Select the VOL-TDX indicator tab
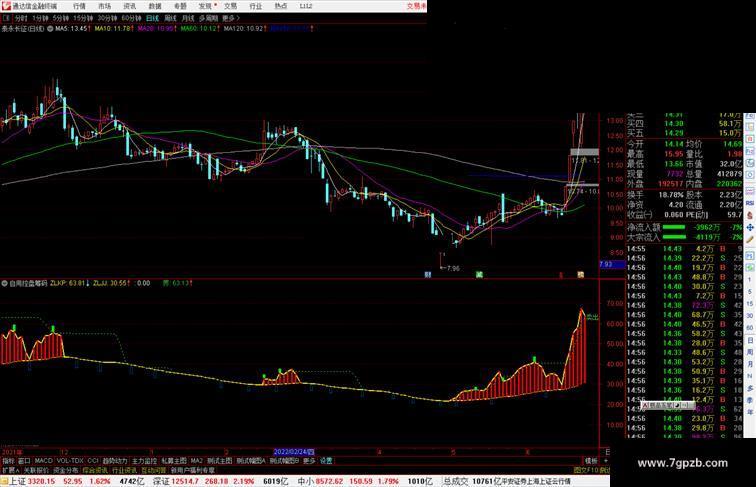 coord(70,461)
